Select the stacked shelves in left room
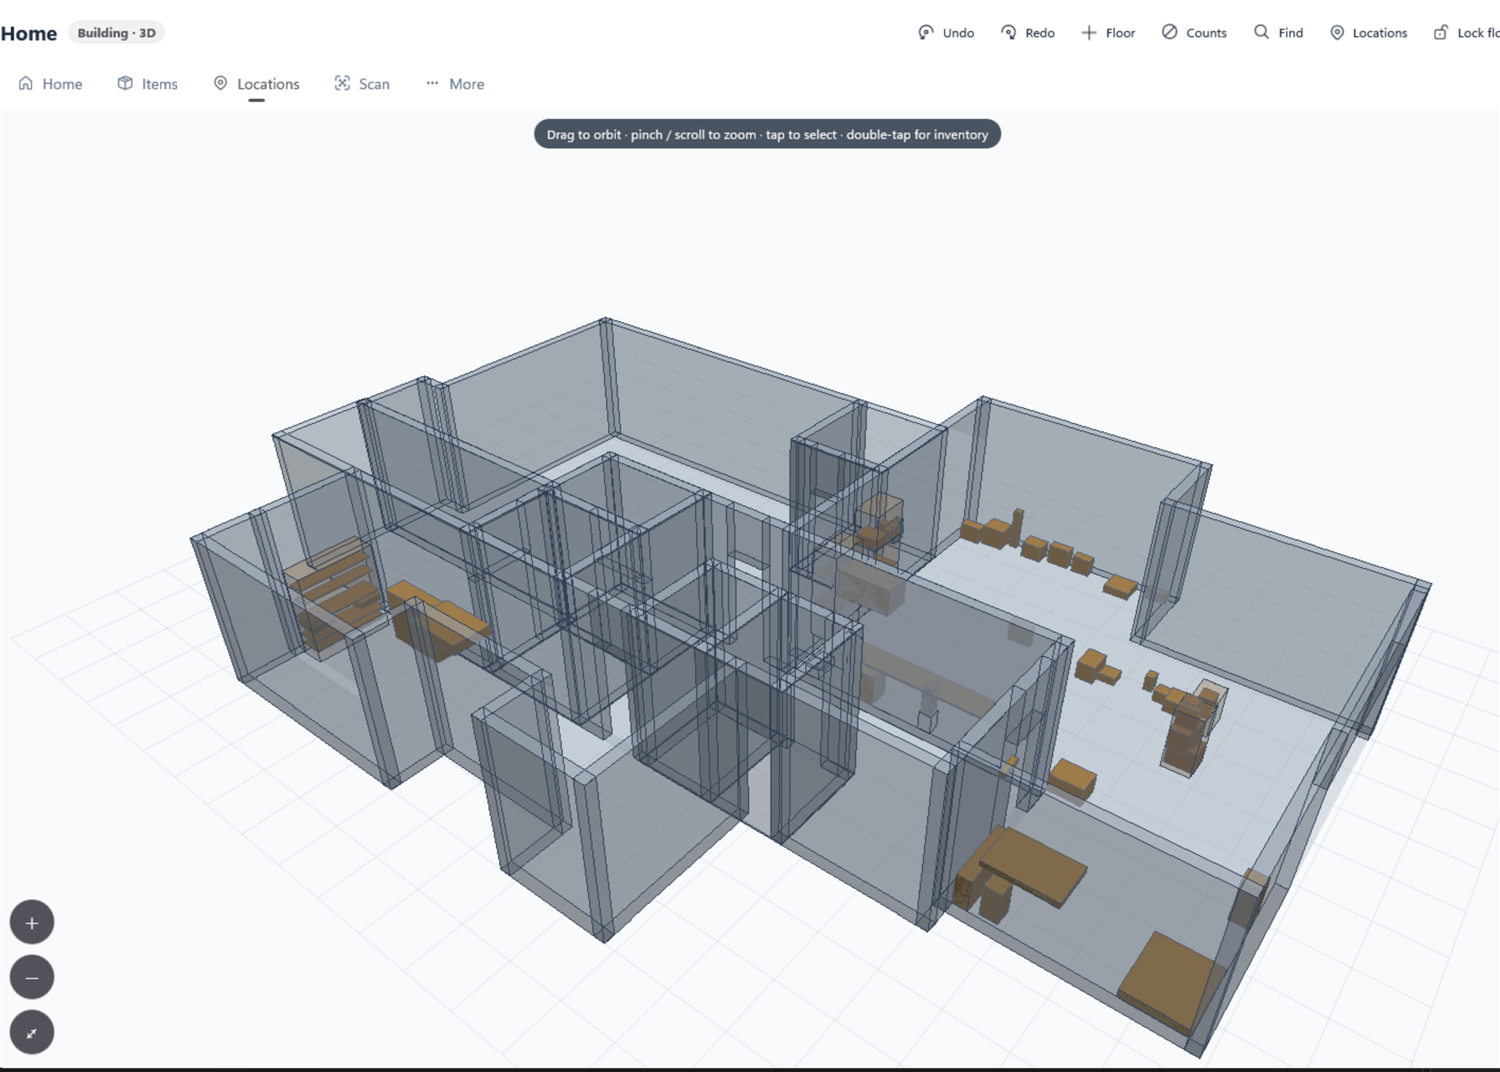 tap(336, 597)
